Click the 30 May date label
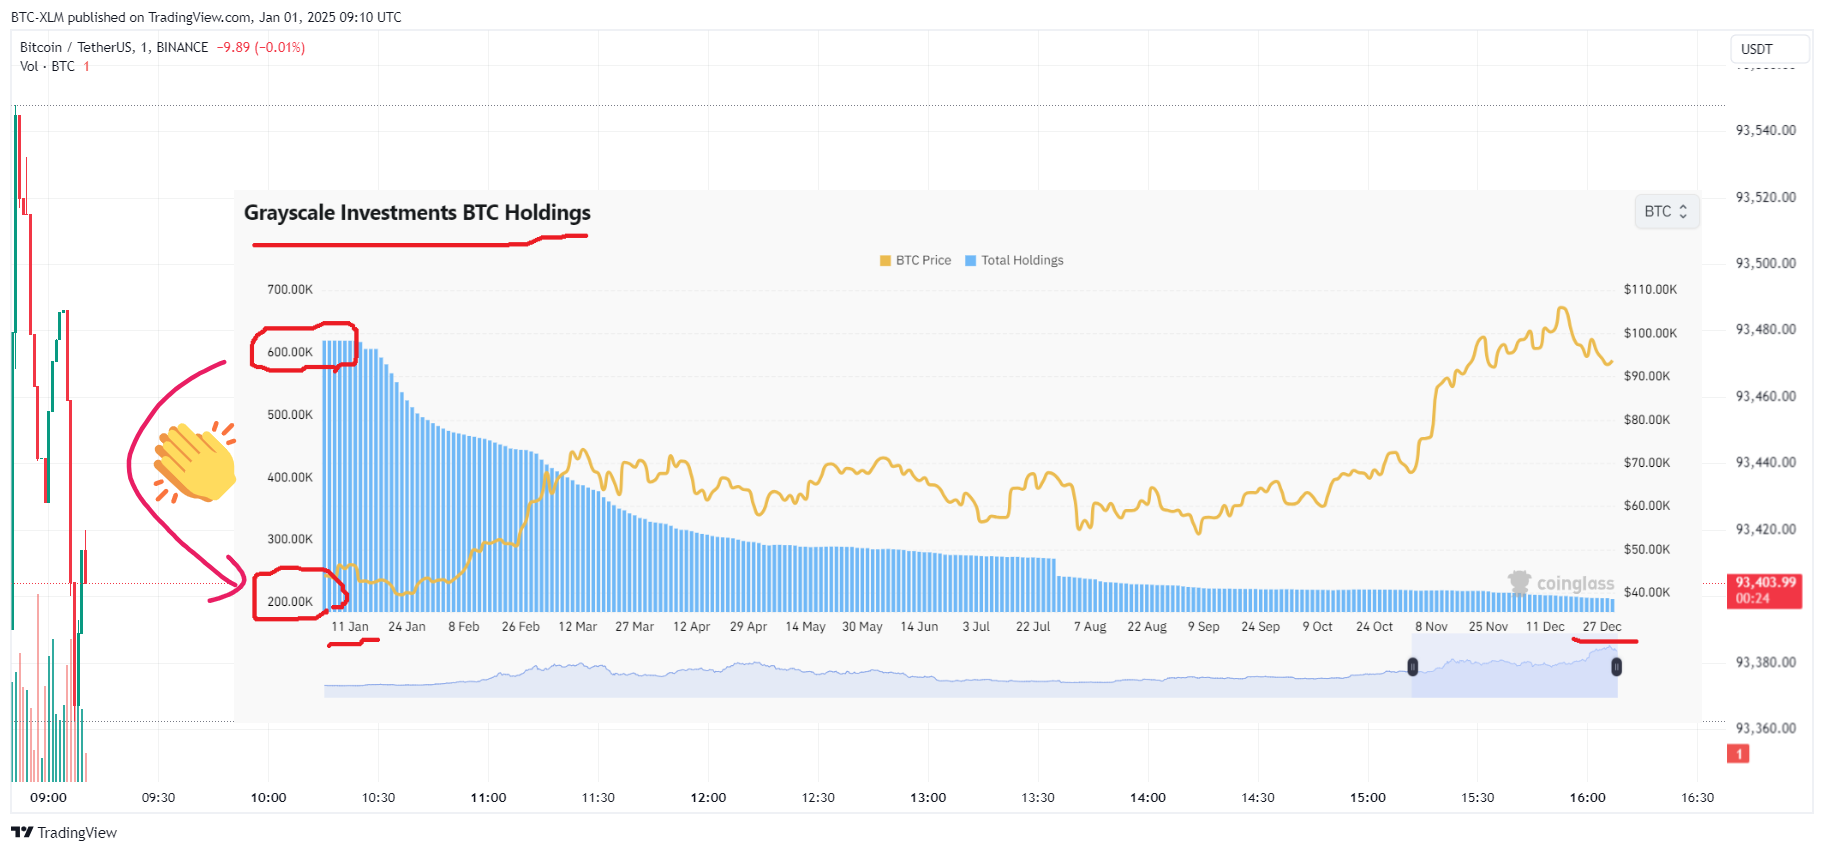Screen dimensions: 1824x852 [x=862, y=627]
